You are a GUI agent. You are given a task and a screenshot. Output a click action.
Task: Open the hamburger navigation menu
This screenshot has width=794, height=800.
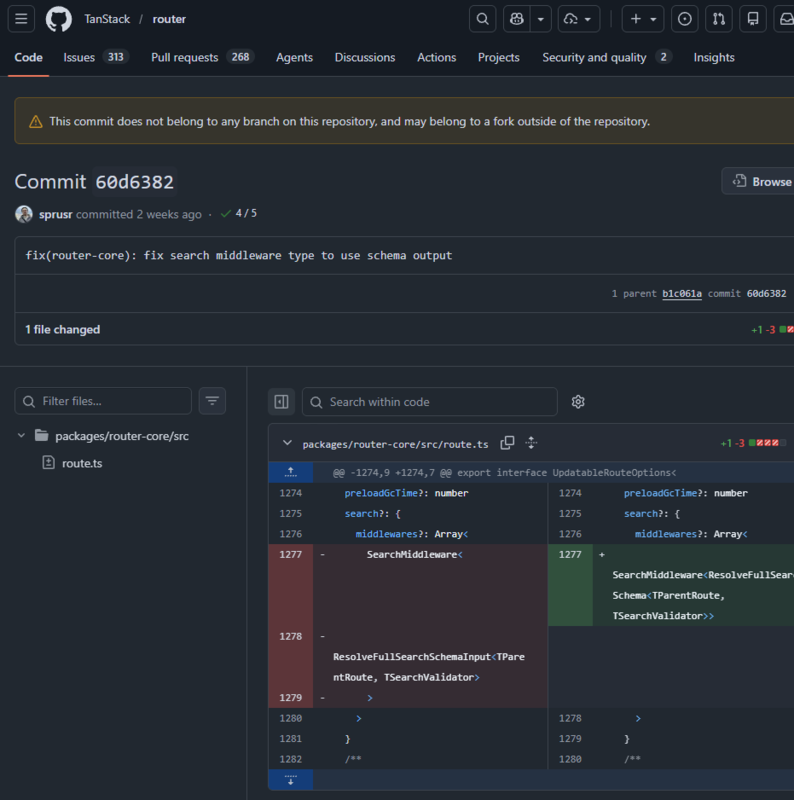click(21, 19)
